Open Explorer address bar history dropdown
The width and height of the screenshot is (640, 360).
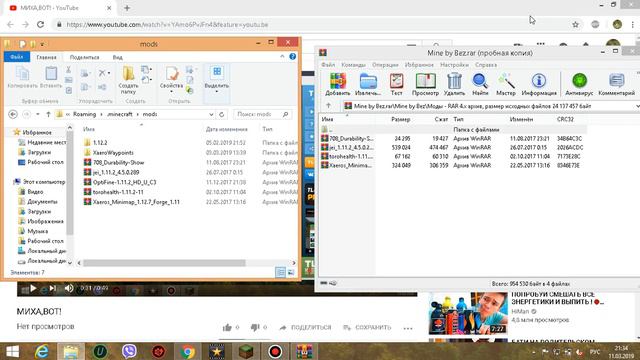coord(211,114)
